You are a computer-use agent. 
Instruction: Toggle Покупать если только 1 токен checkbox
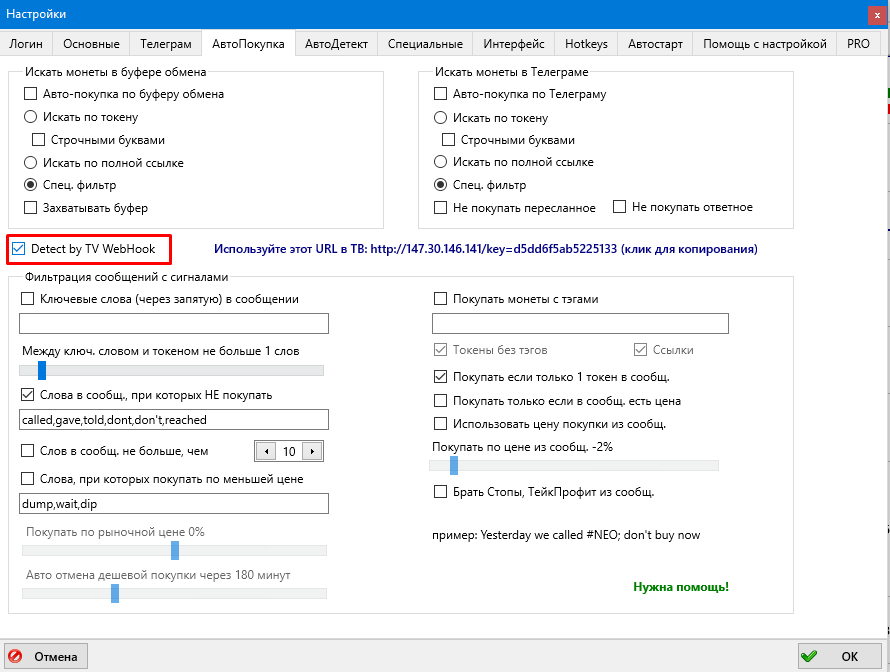pos(441,377)
